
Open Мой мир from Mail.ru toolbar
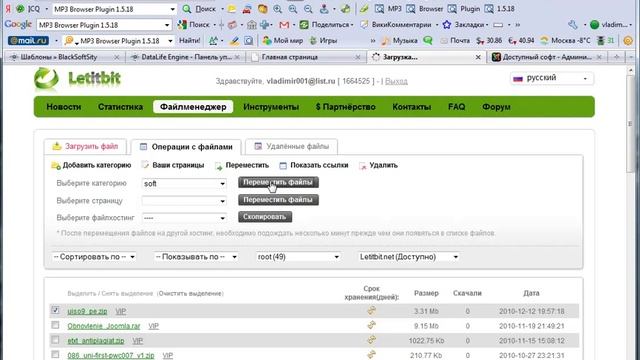pos(283,41)
